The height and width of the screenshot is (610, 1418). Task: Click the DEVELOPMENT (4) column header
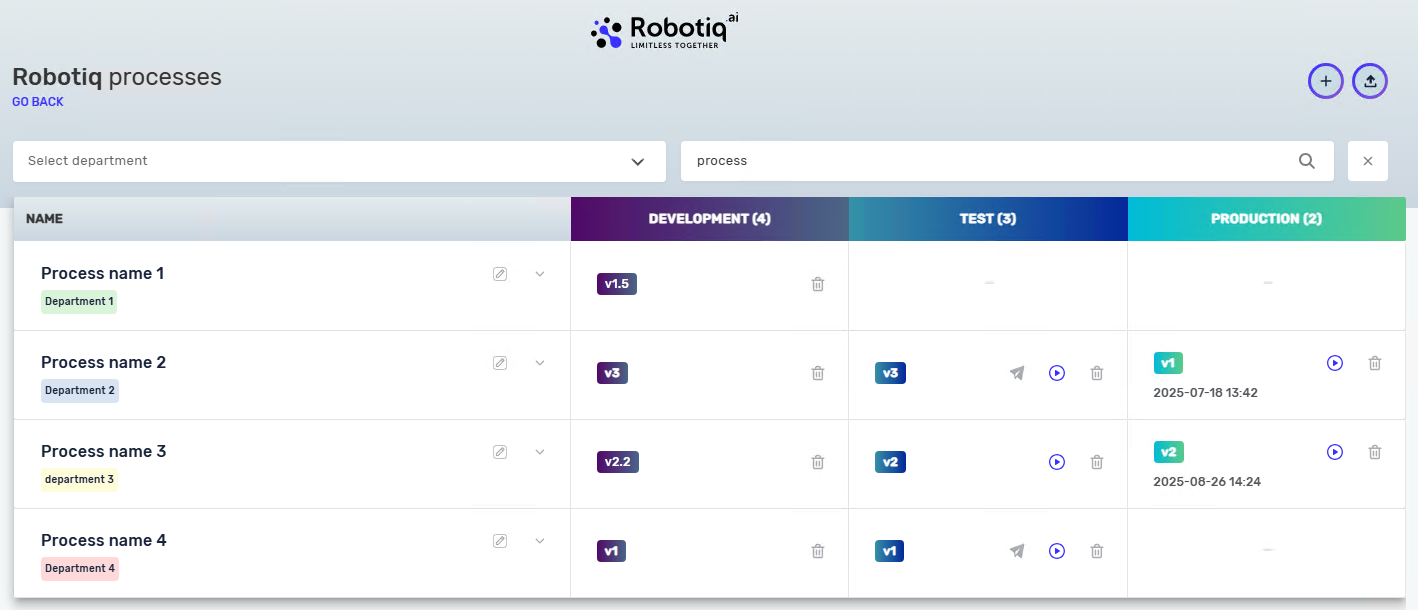(709, 219)
